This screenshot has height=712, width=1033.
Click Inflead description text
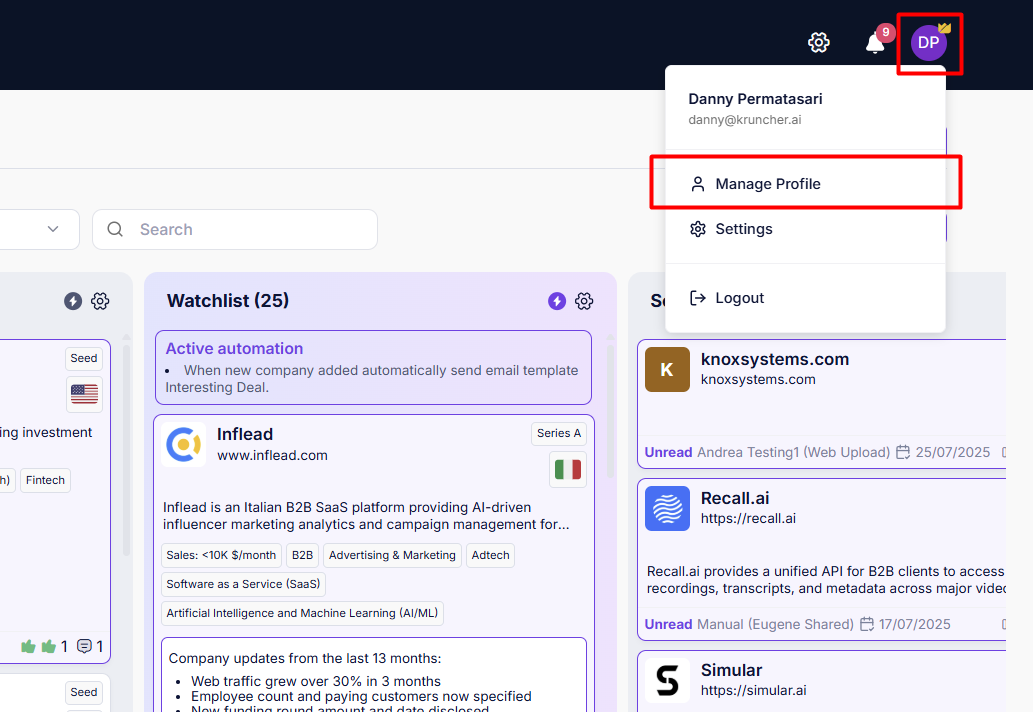click(x=366, y=516)
